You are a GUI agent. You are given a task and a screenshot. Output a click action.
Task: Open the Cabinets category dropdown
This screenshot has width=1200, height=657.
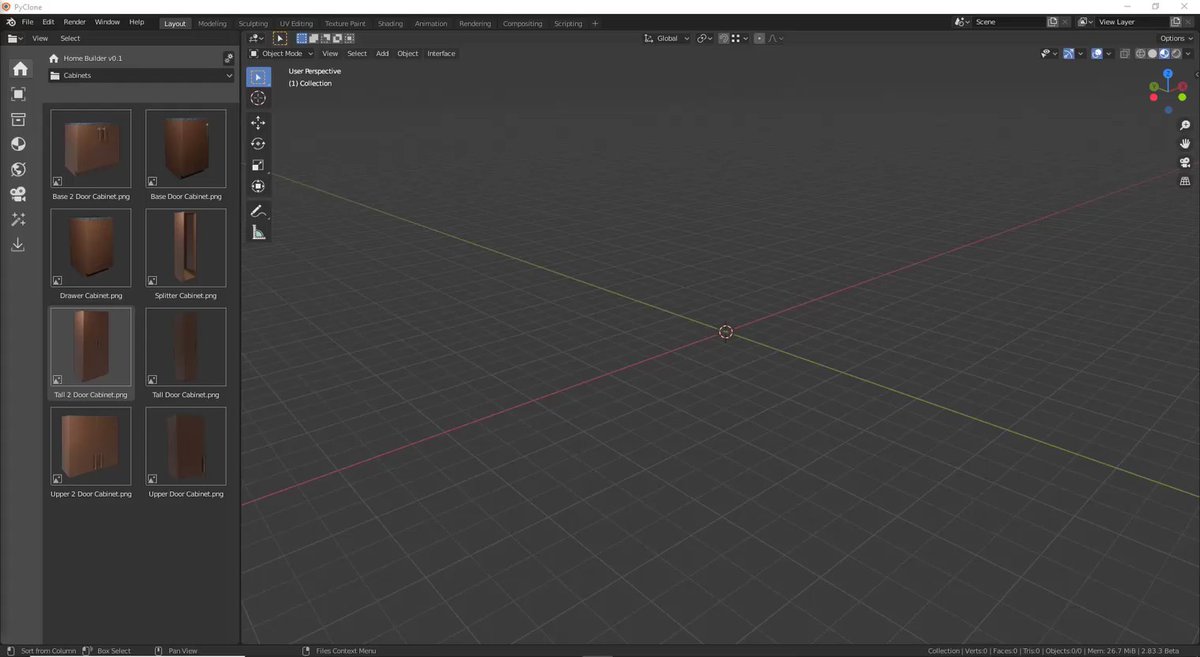(x=141, y=75)
